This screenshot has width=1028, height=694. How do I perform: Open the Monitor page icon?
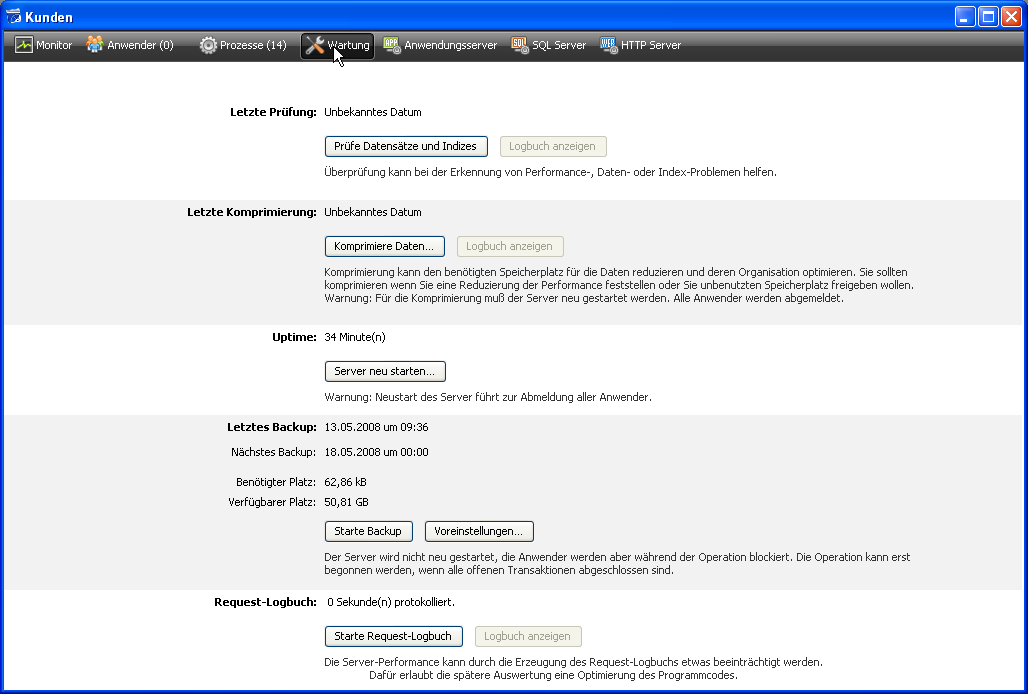24,45
